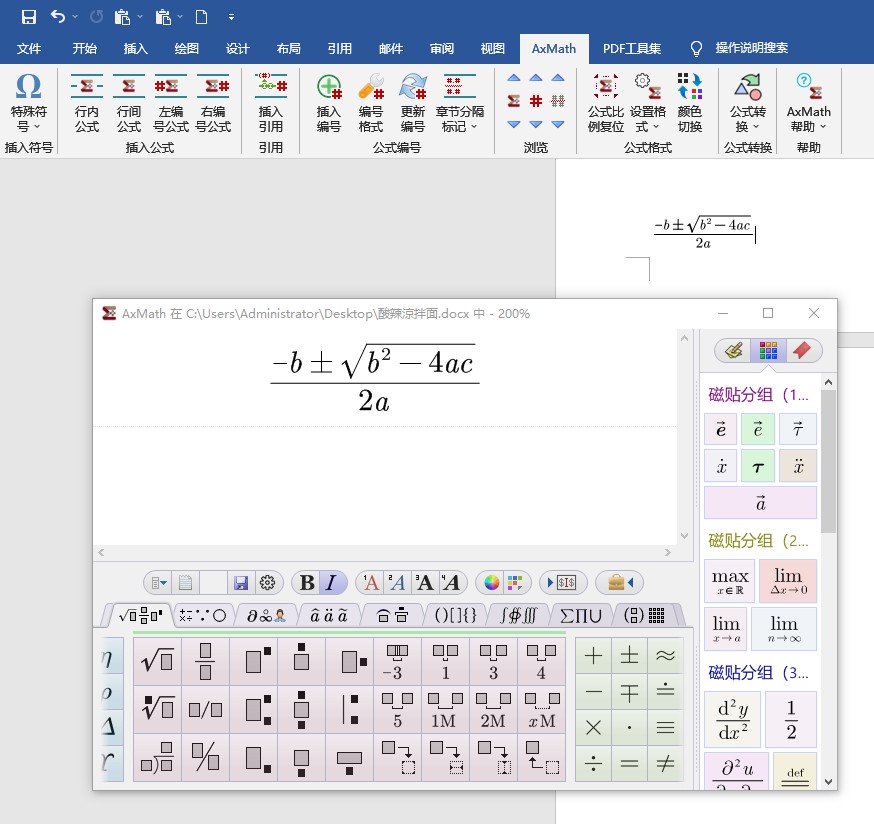The width and height of the screenshot is (874, 824).
Task: Select the bold upright A font style
Action: click(x=425, y=583)
